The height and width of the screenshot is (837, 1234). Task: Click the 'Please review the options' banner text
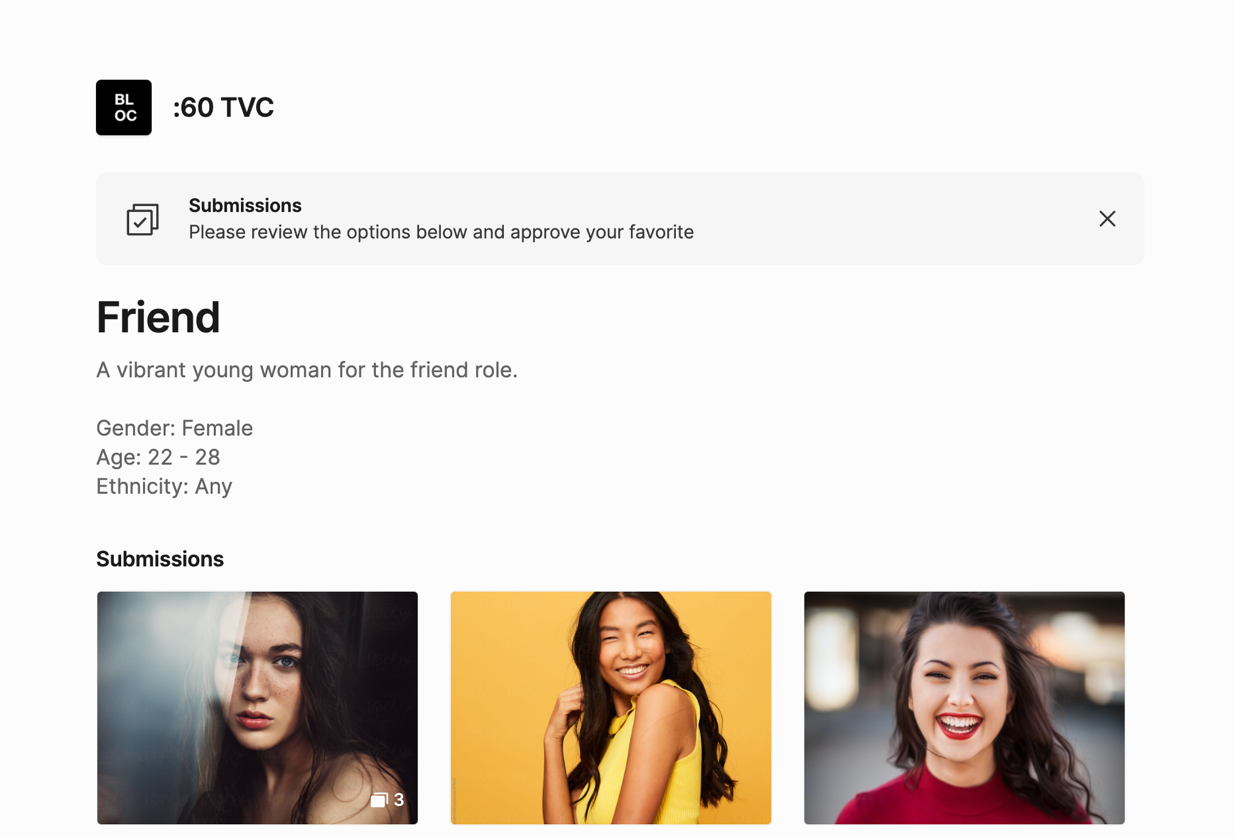(441, 232)
